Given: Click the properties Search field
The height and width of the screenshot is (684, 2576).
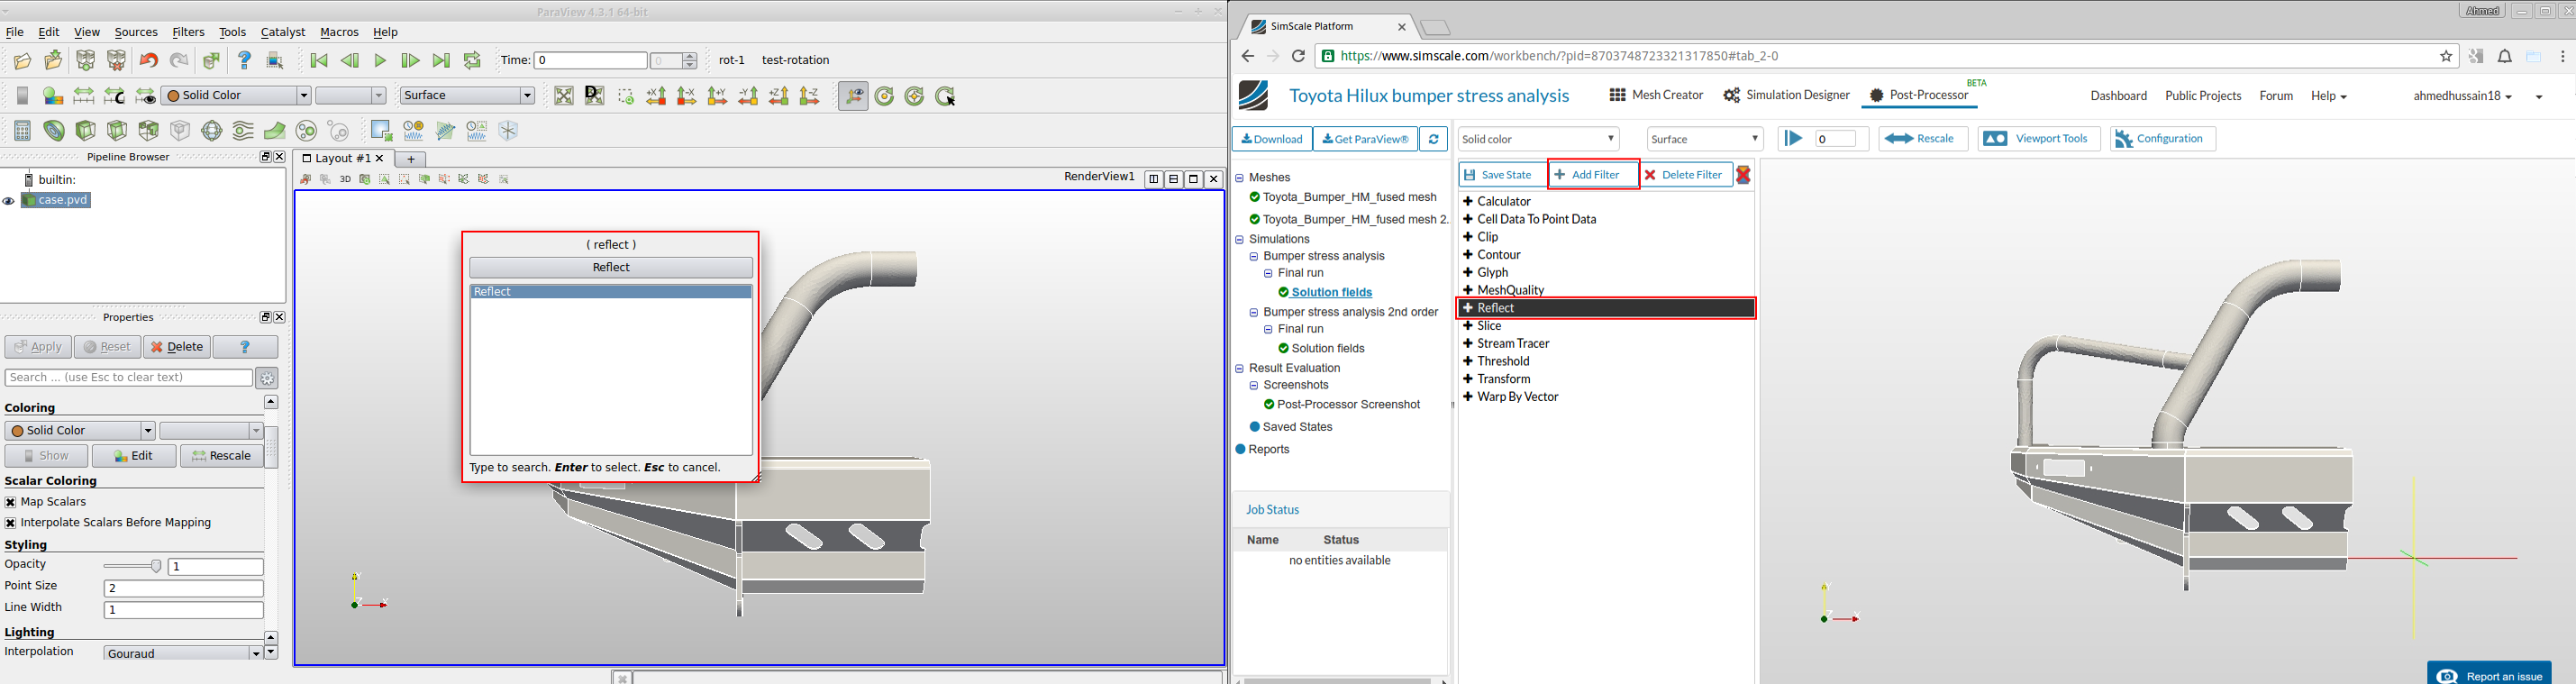Looking at the screenshot, I should (x=129, y=378).
